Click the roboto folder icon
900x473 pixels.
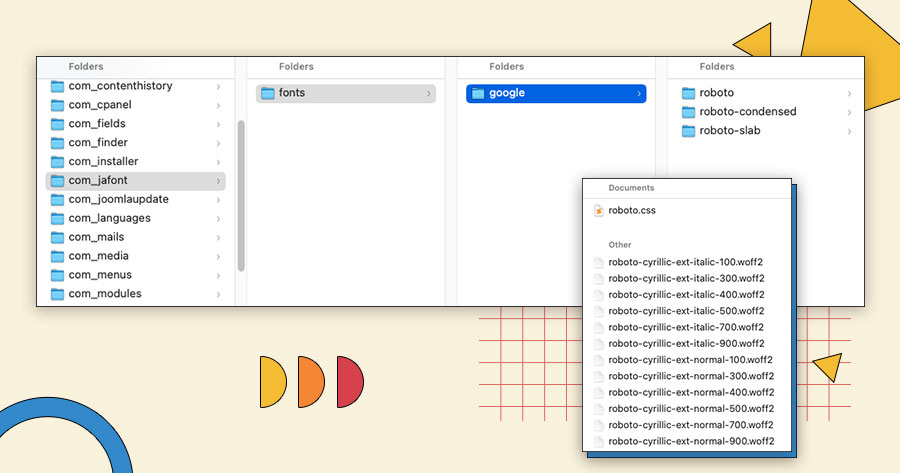coord(688,94)
